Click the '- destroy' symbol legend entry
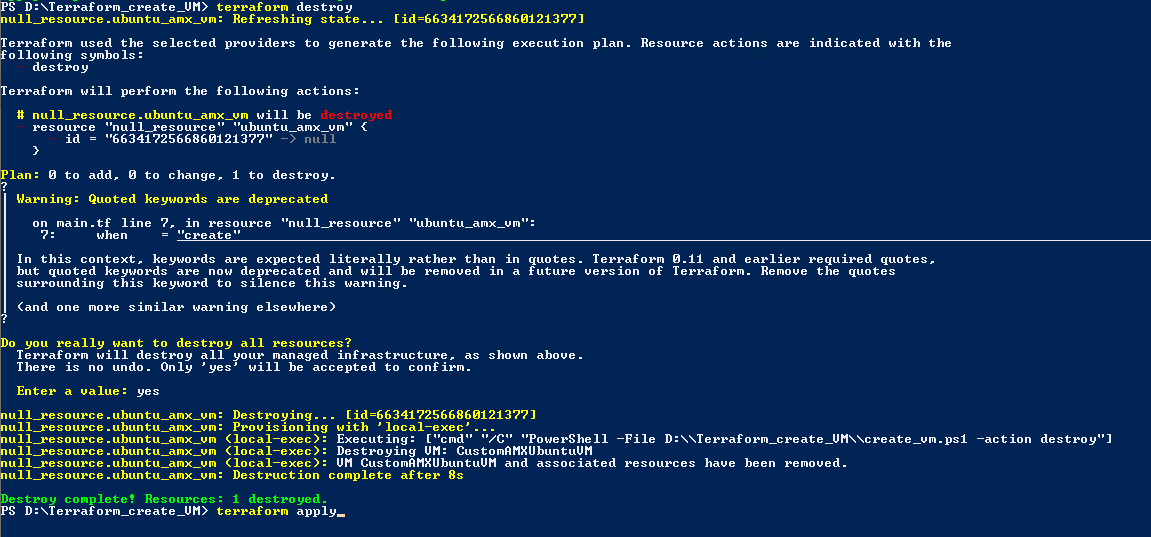 click(52, 67)
